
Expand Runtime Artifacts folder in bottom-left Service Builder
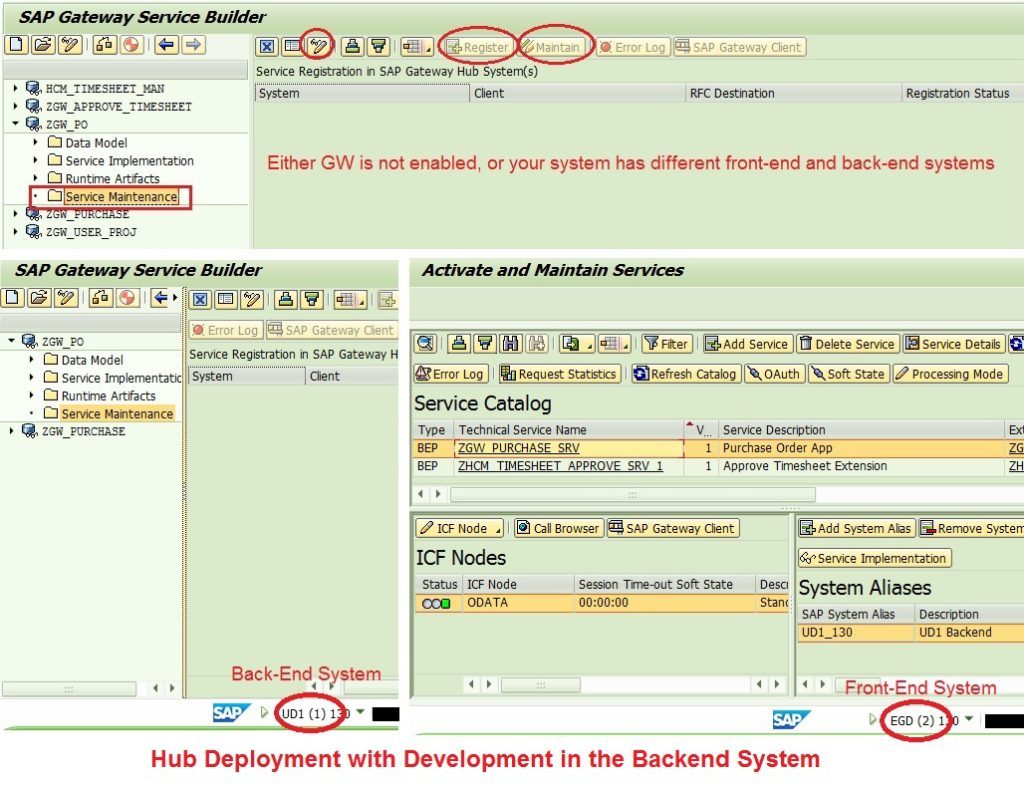click(31, 394)
